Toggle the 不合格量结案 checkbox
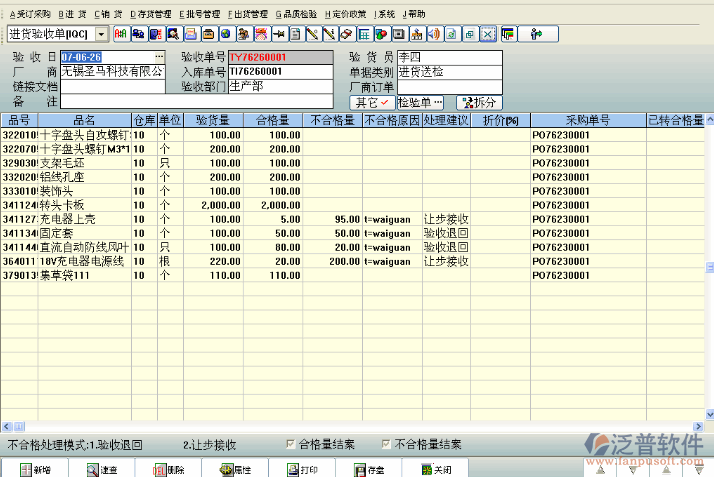The height and width of the screenshot is (477, 714). click(x=386, y=444)
